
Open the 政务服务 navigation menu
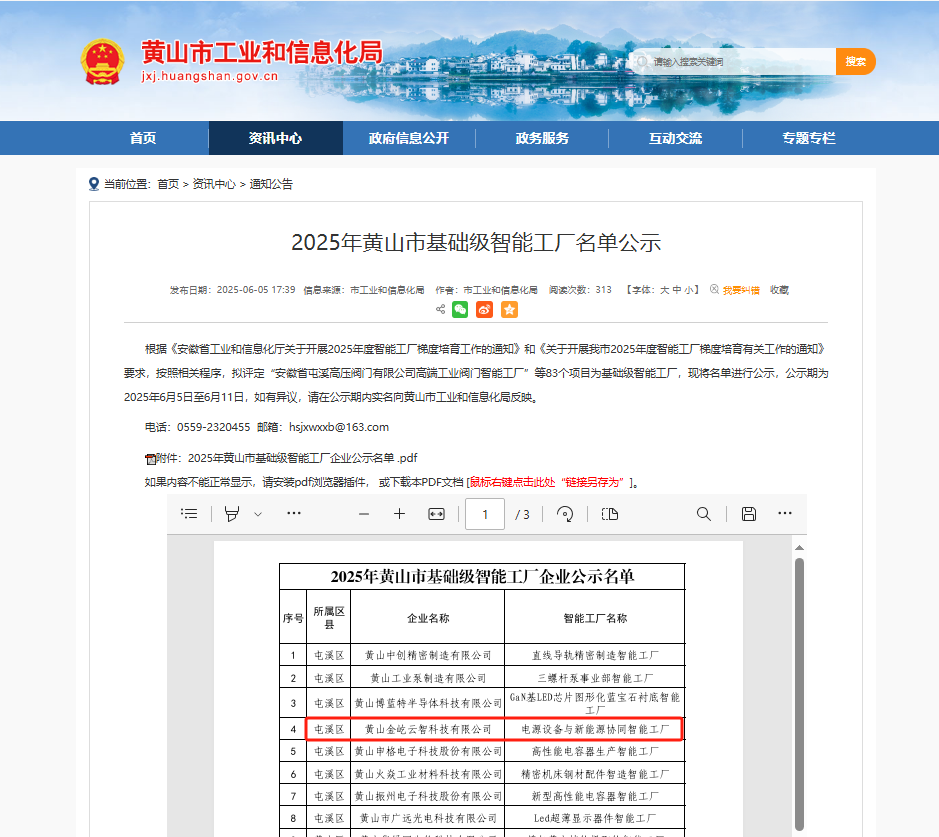542,139
